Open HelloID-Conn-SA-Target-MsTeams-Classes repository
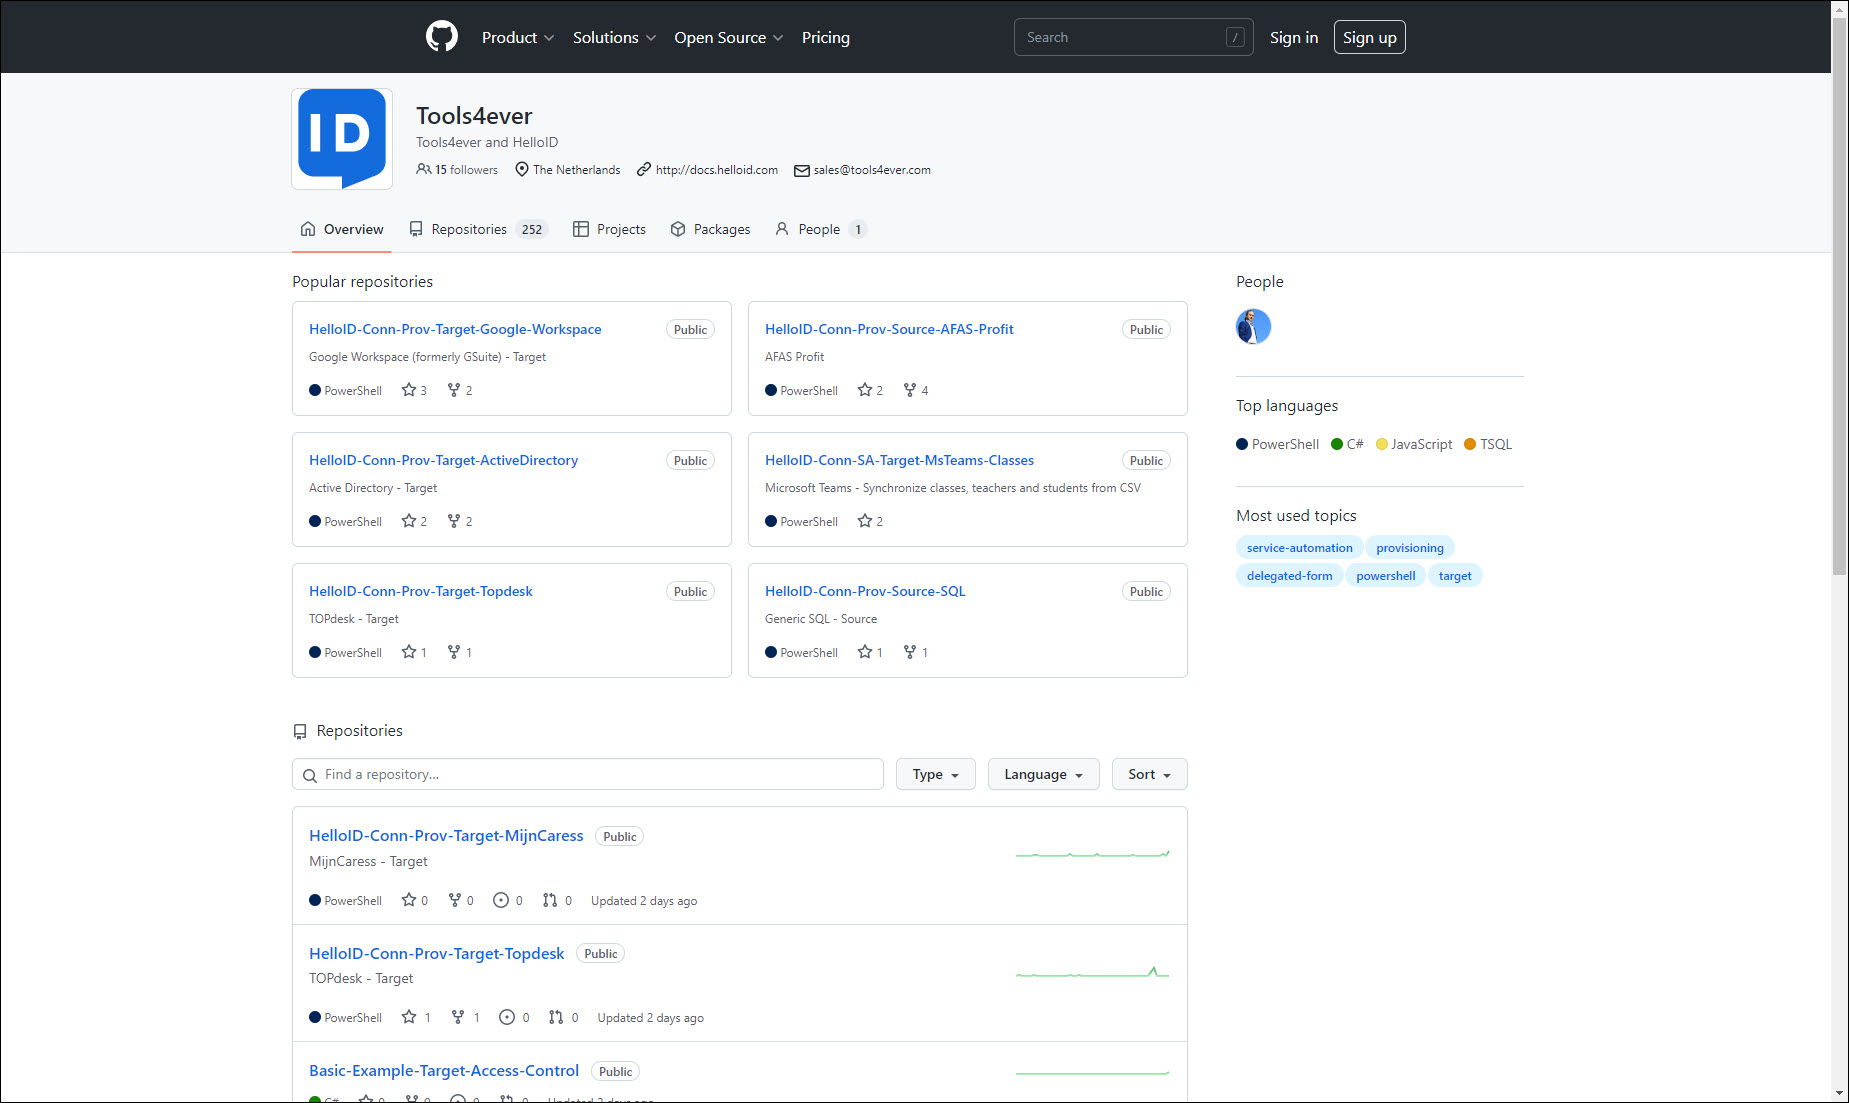 tap(899, 460)
